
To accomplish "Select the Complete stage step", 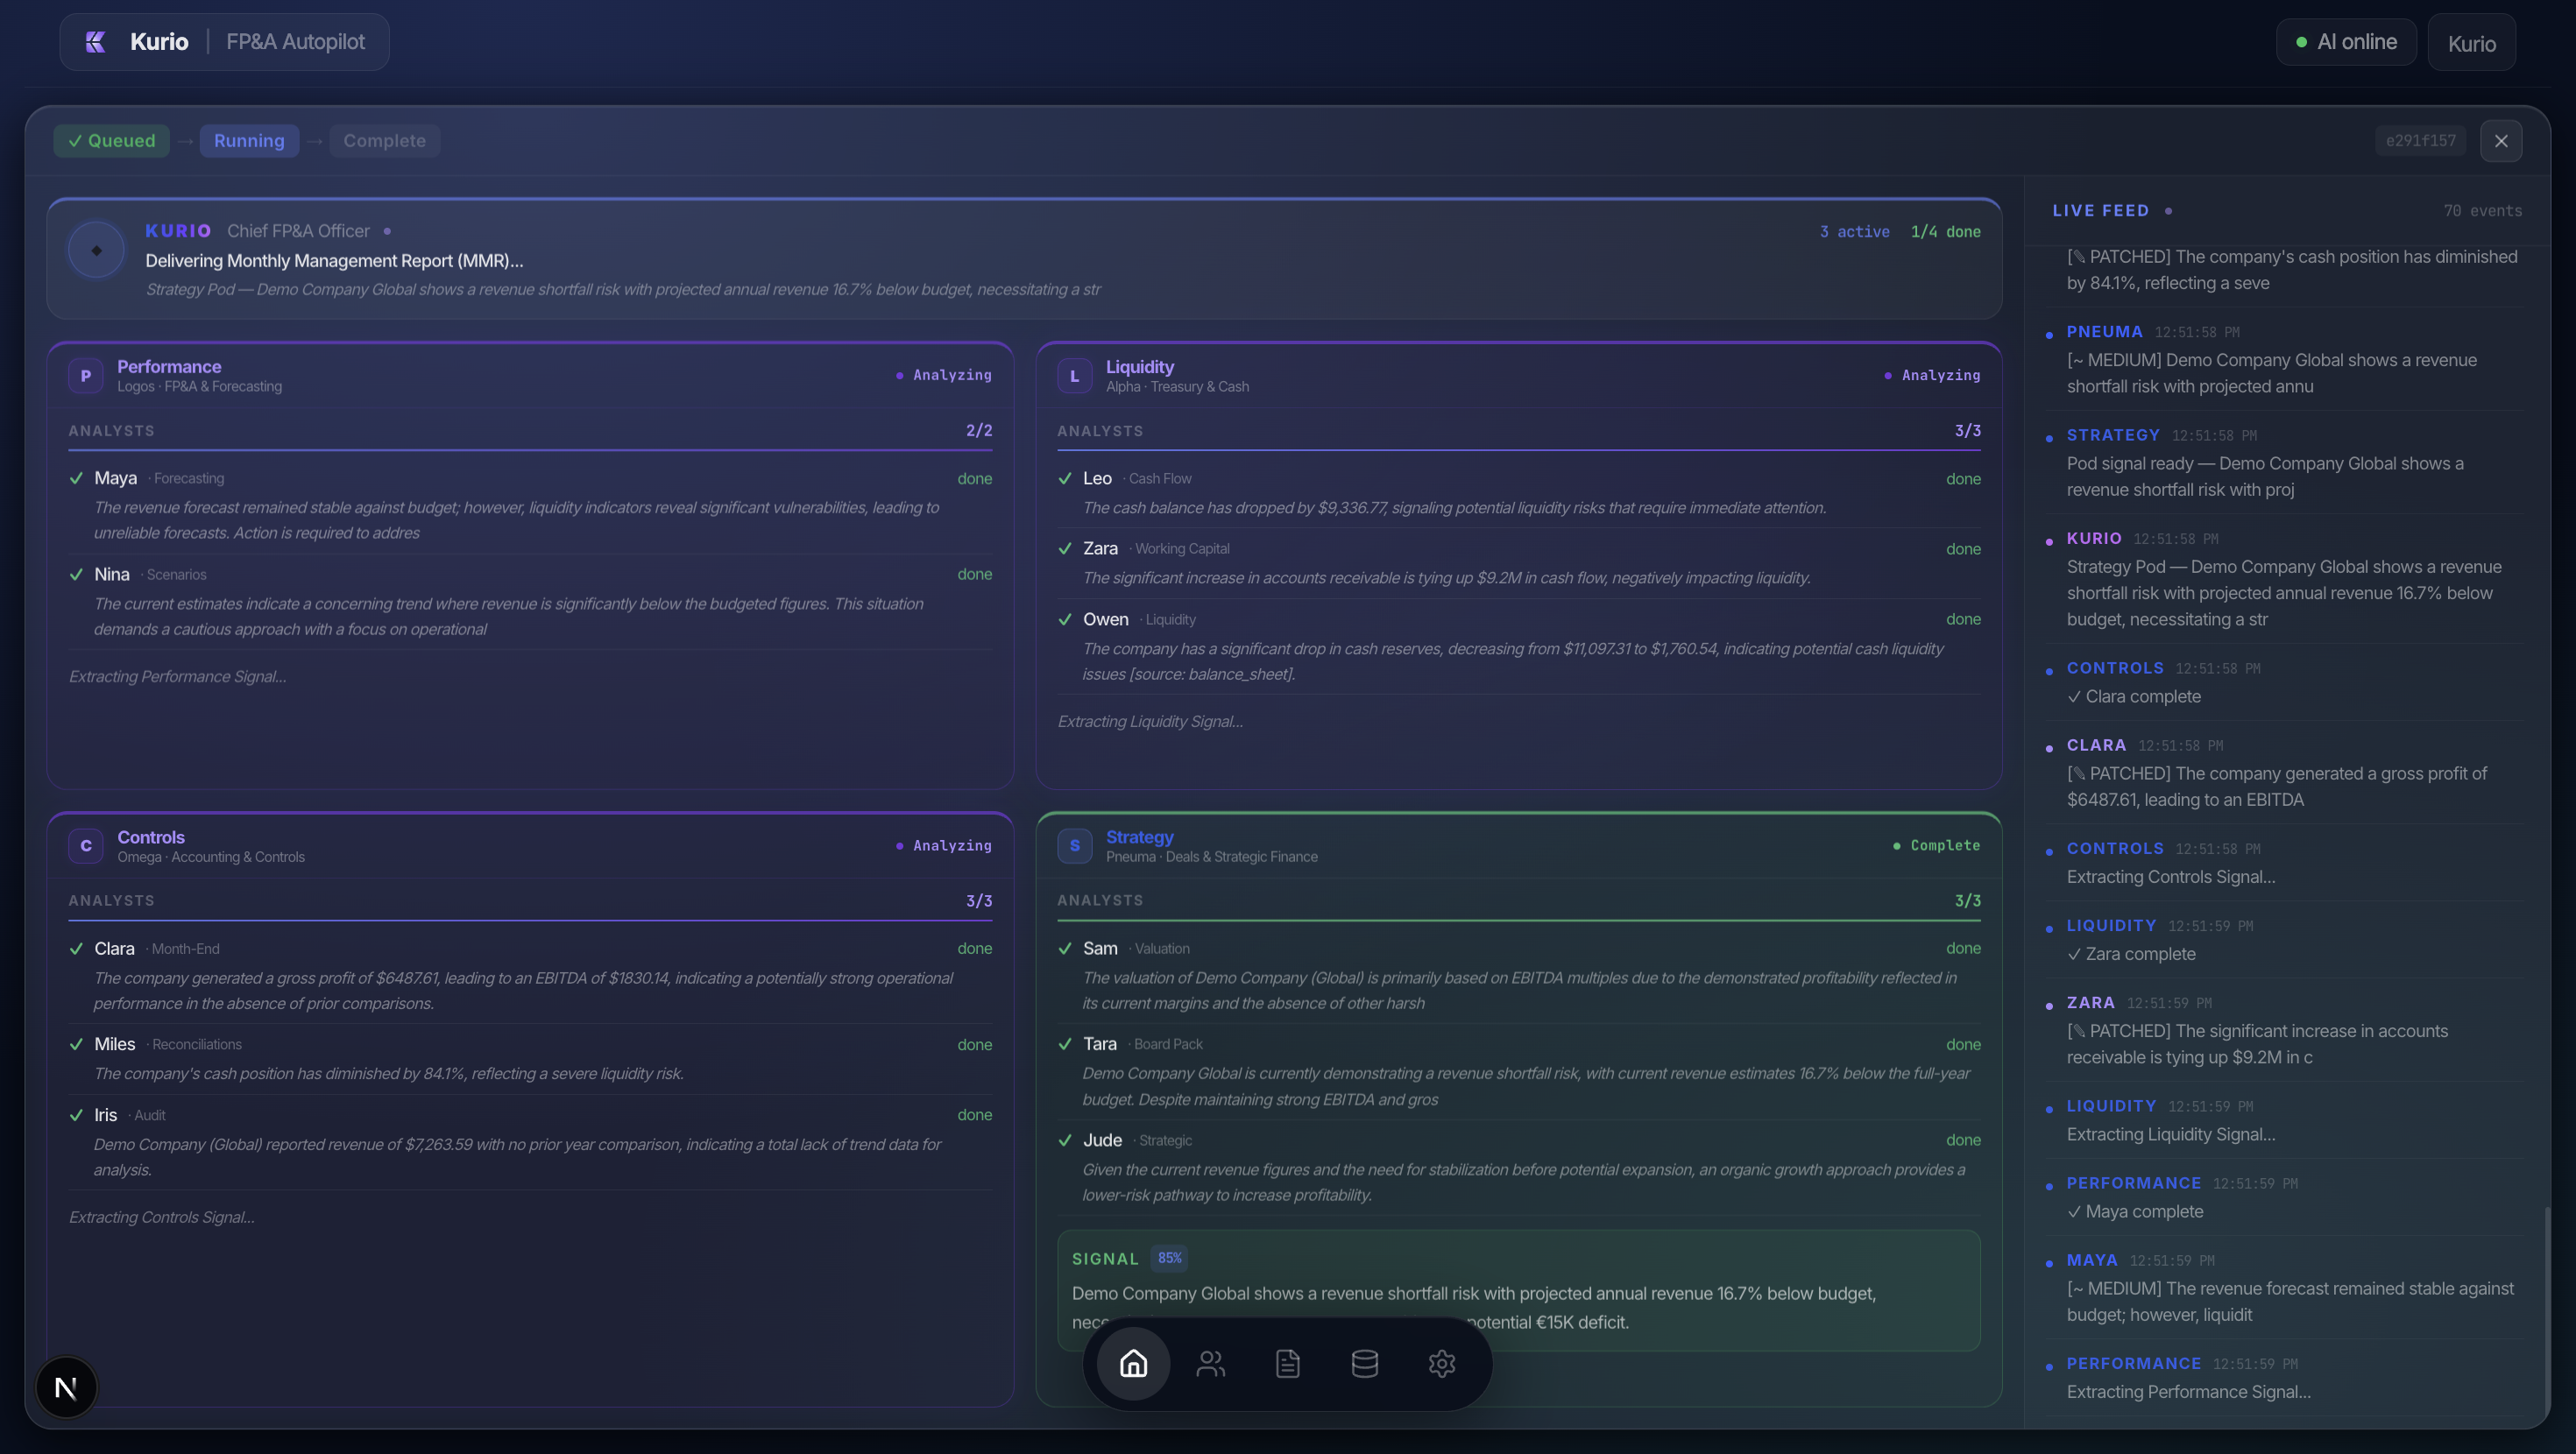I will [384, 141].
